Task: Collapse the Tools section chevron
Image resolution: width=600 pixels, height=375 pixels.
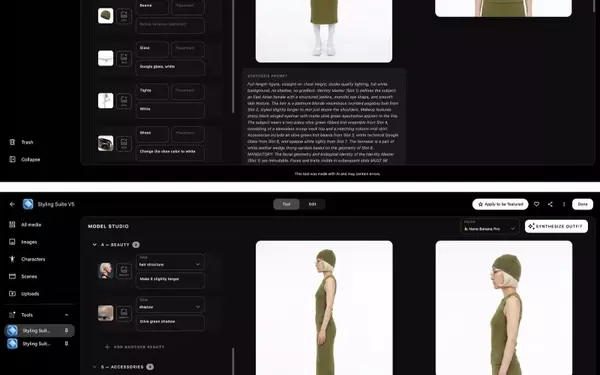Action: [67, 315]
